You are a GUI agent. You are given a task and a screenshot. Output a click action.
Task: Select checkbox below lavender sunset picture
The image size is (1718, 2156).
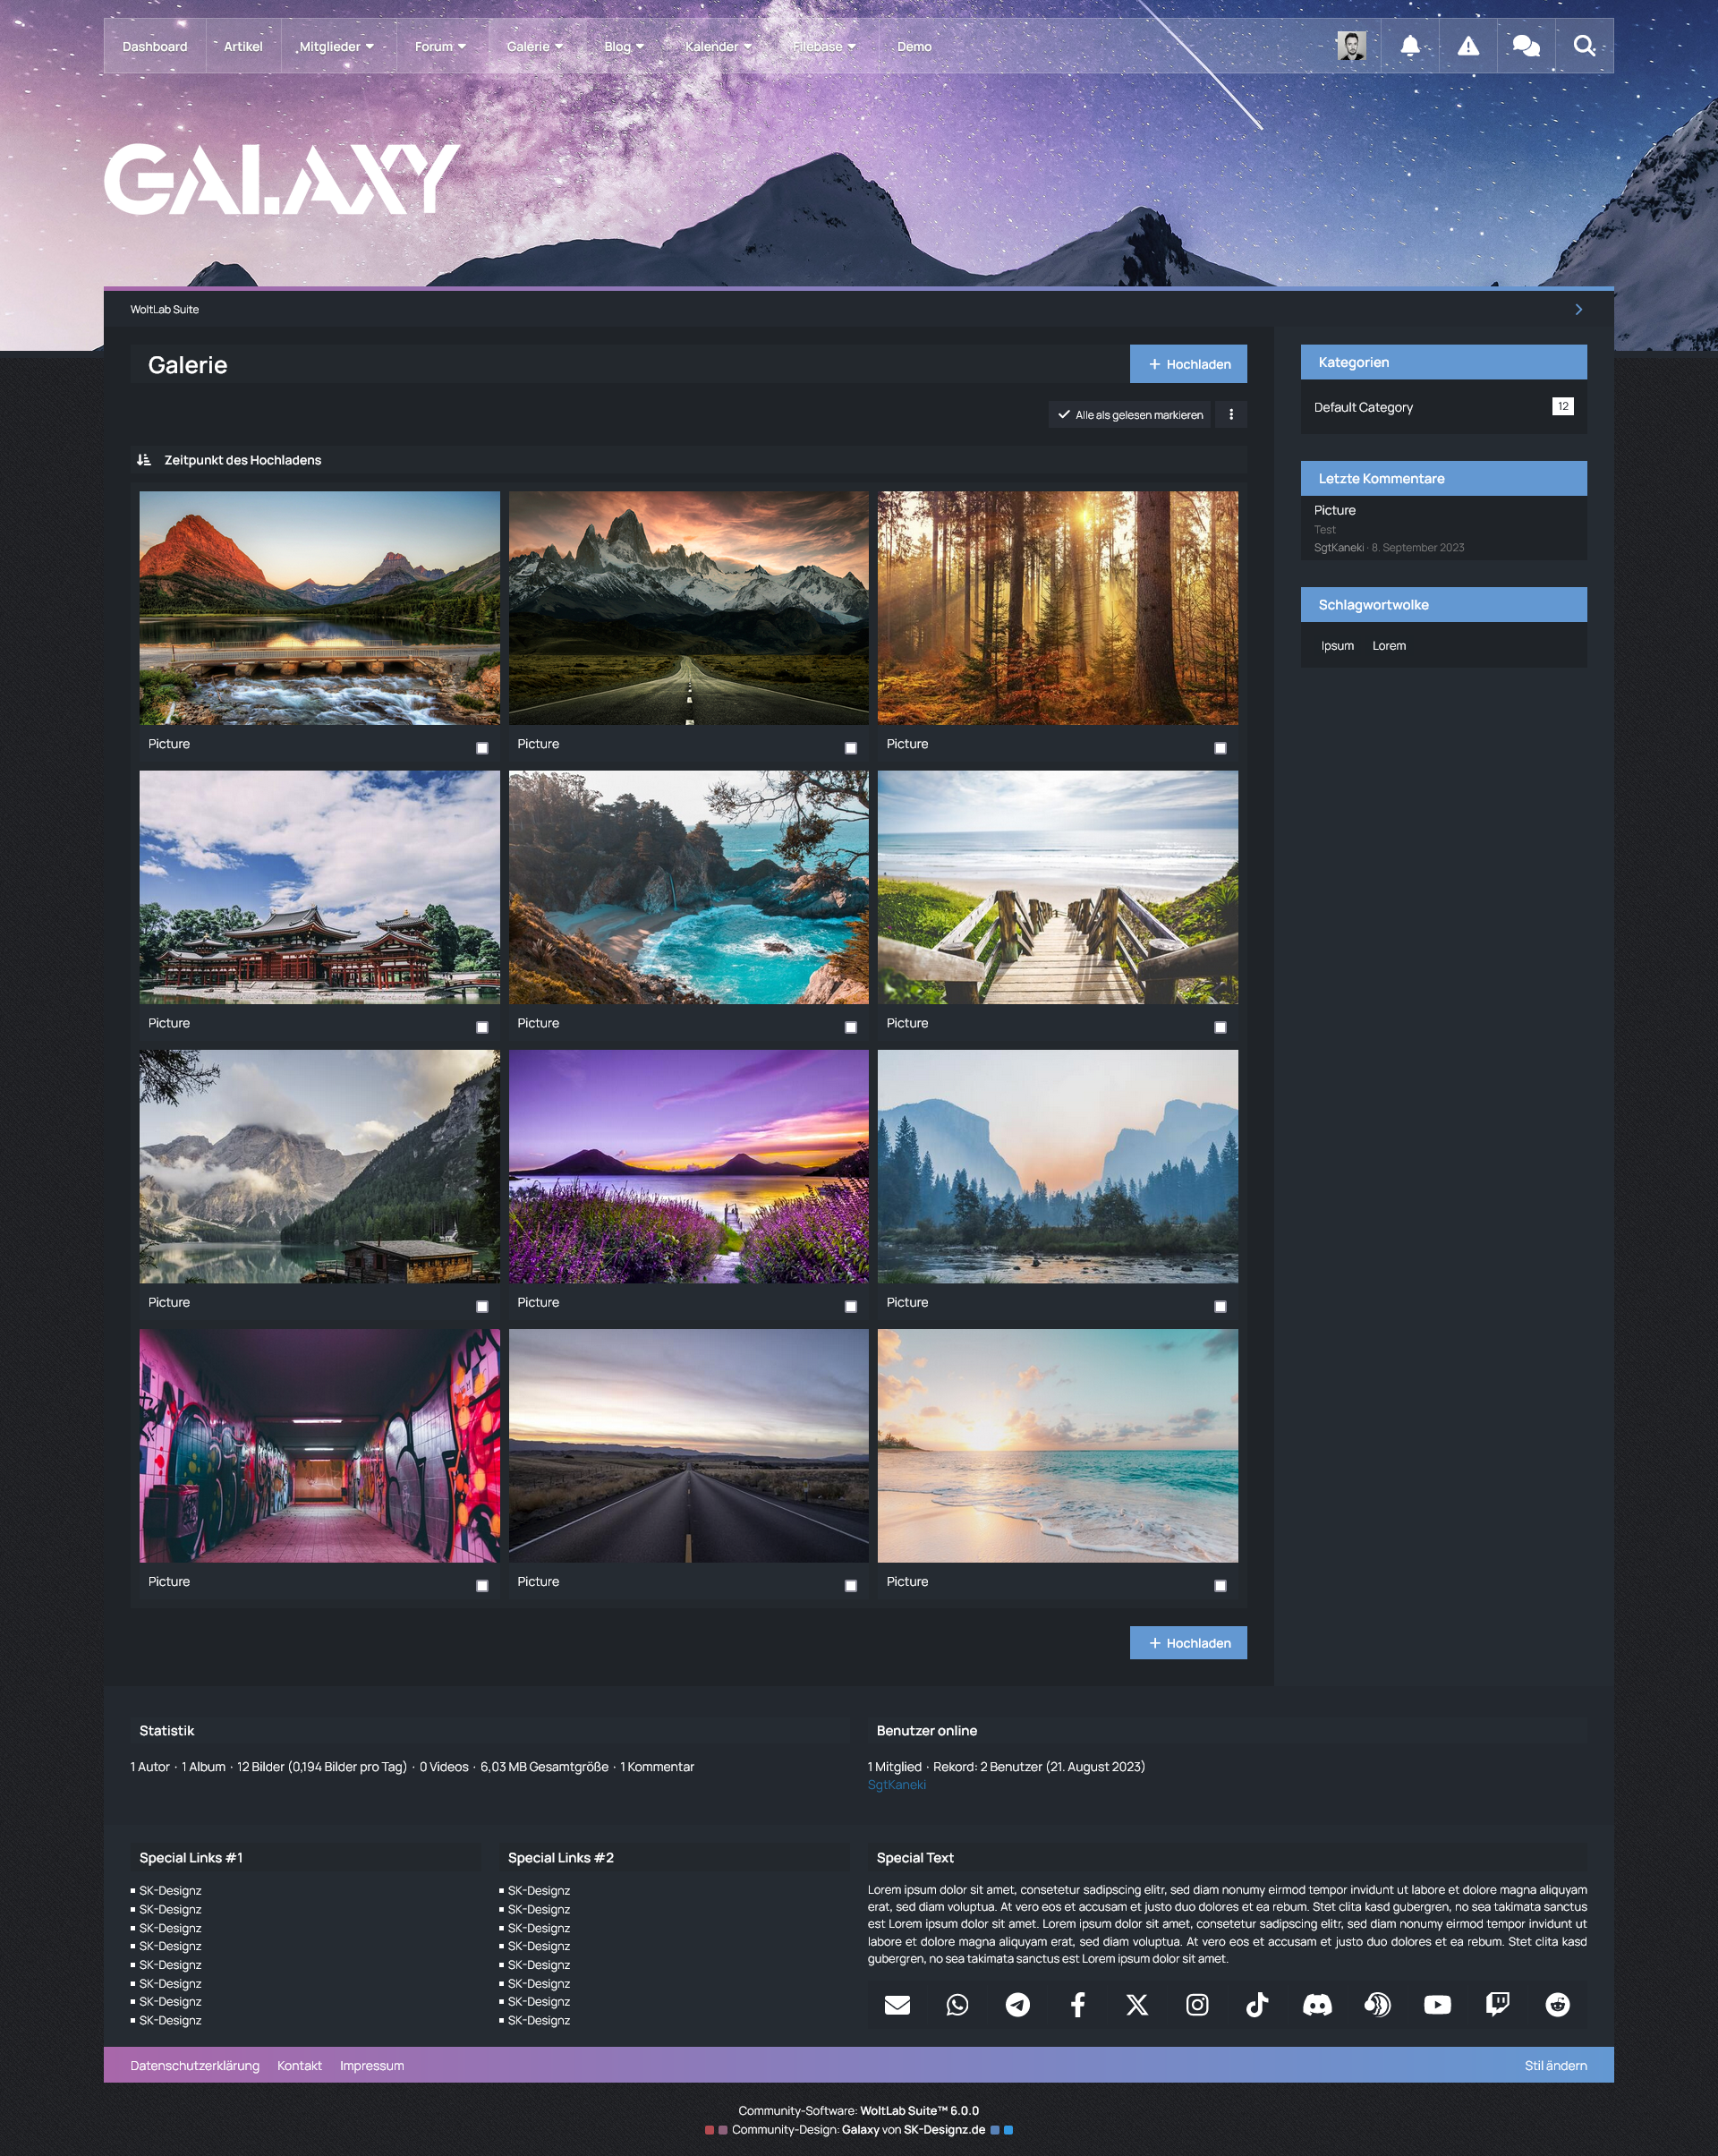851,1307
